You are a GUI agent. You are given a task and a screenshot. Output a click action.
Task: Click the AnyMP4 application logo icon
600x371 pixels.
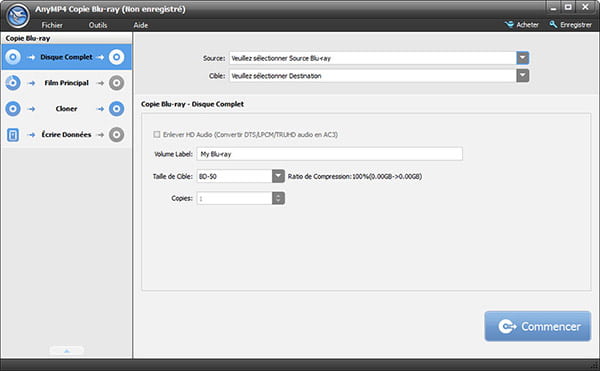[18, 16]
